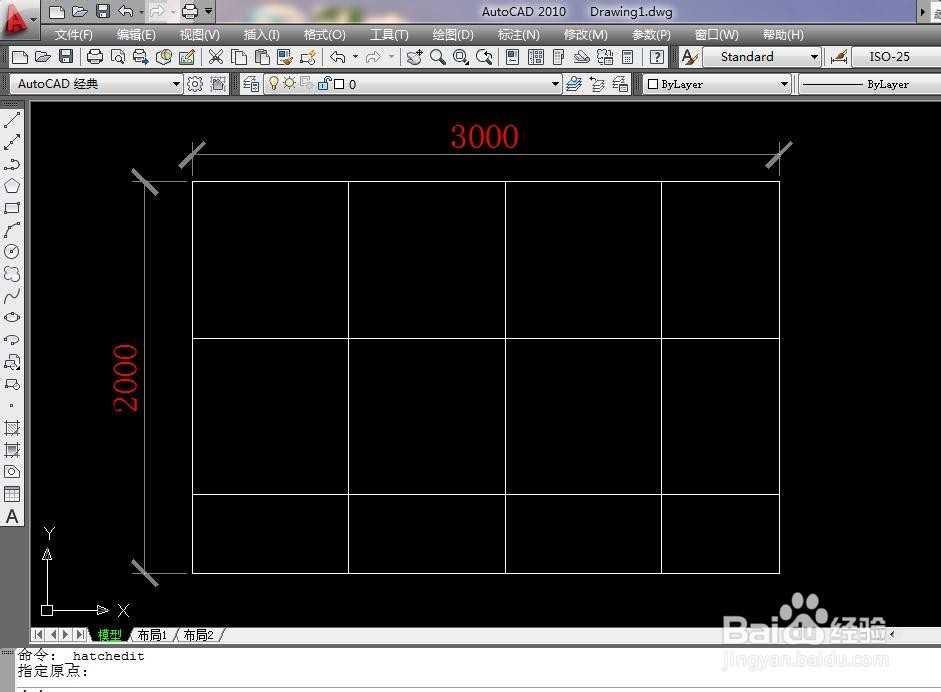Click Workspace Settings gear icon
941x692 pixels.
[x=195, y=84]
